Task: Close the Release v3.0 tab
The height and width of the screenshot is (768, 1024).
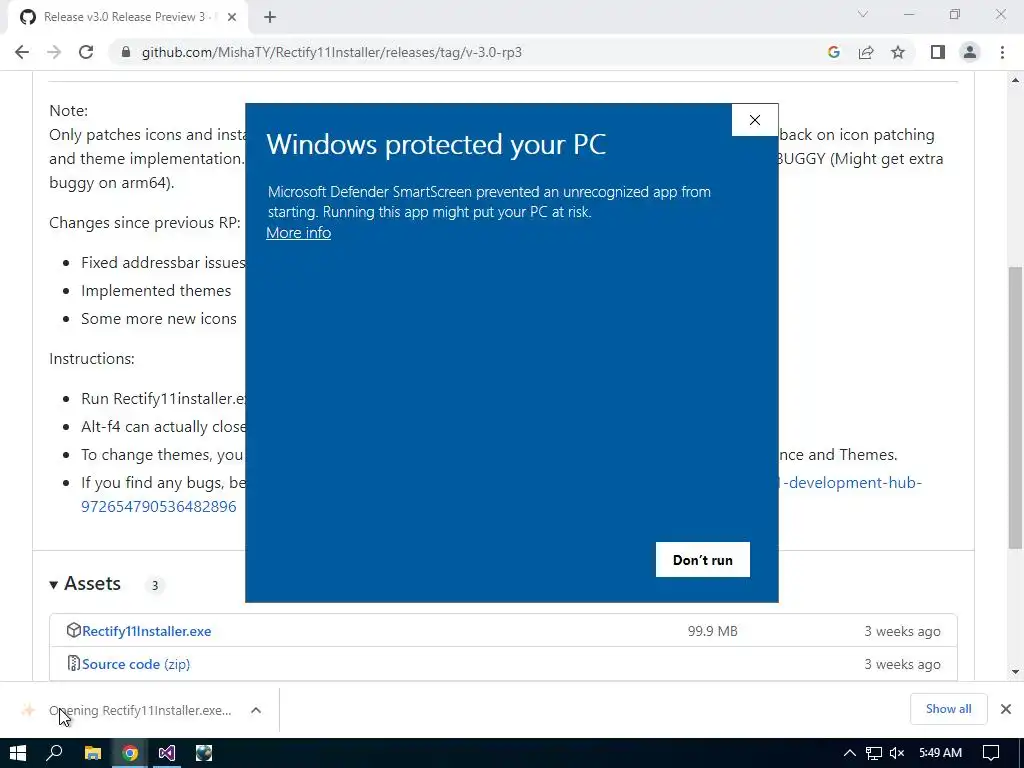Action: 232,18
